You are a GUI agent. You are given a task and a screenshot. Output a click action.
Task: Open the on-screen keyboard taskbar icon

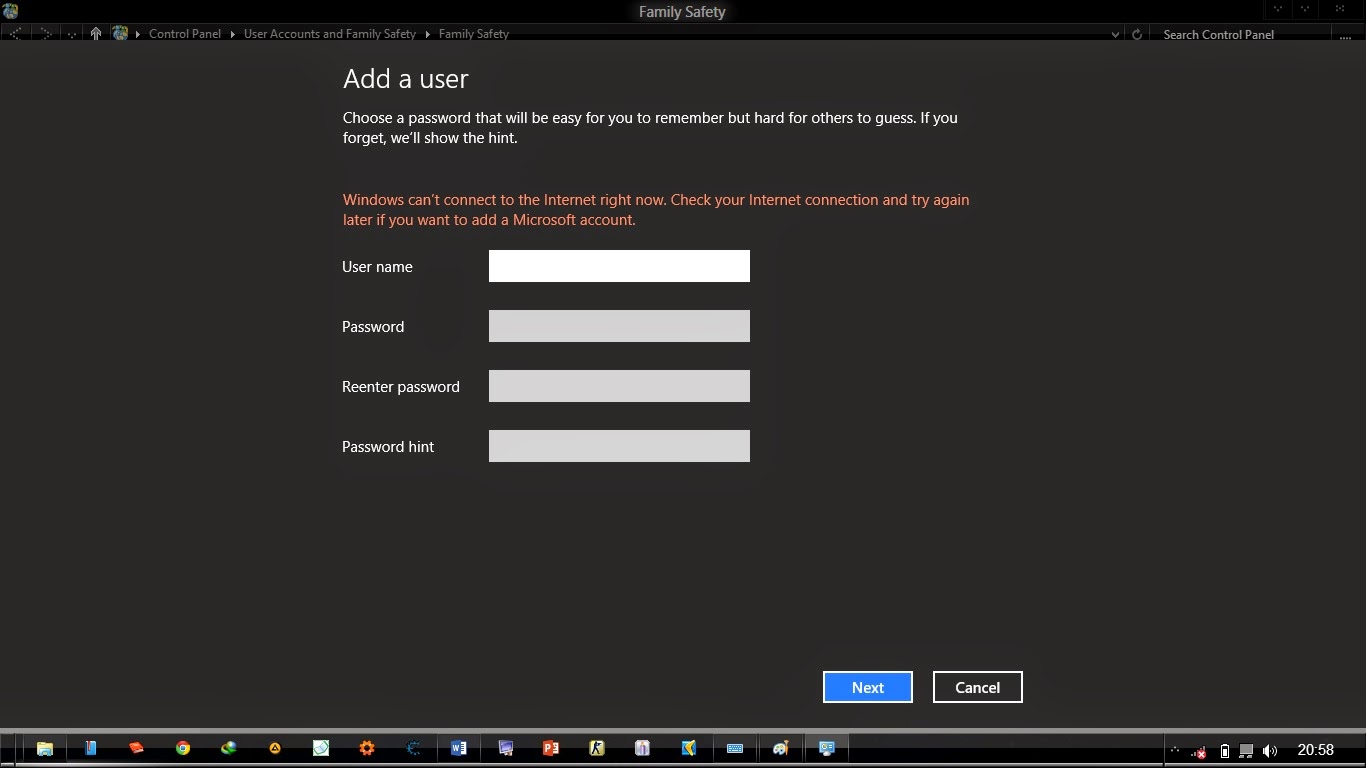coord(735,748)
